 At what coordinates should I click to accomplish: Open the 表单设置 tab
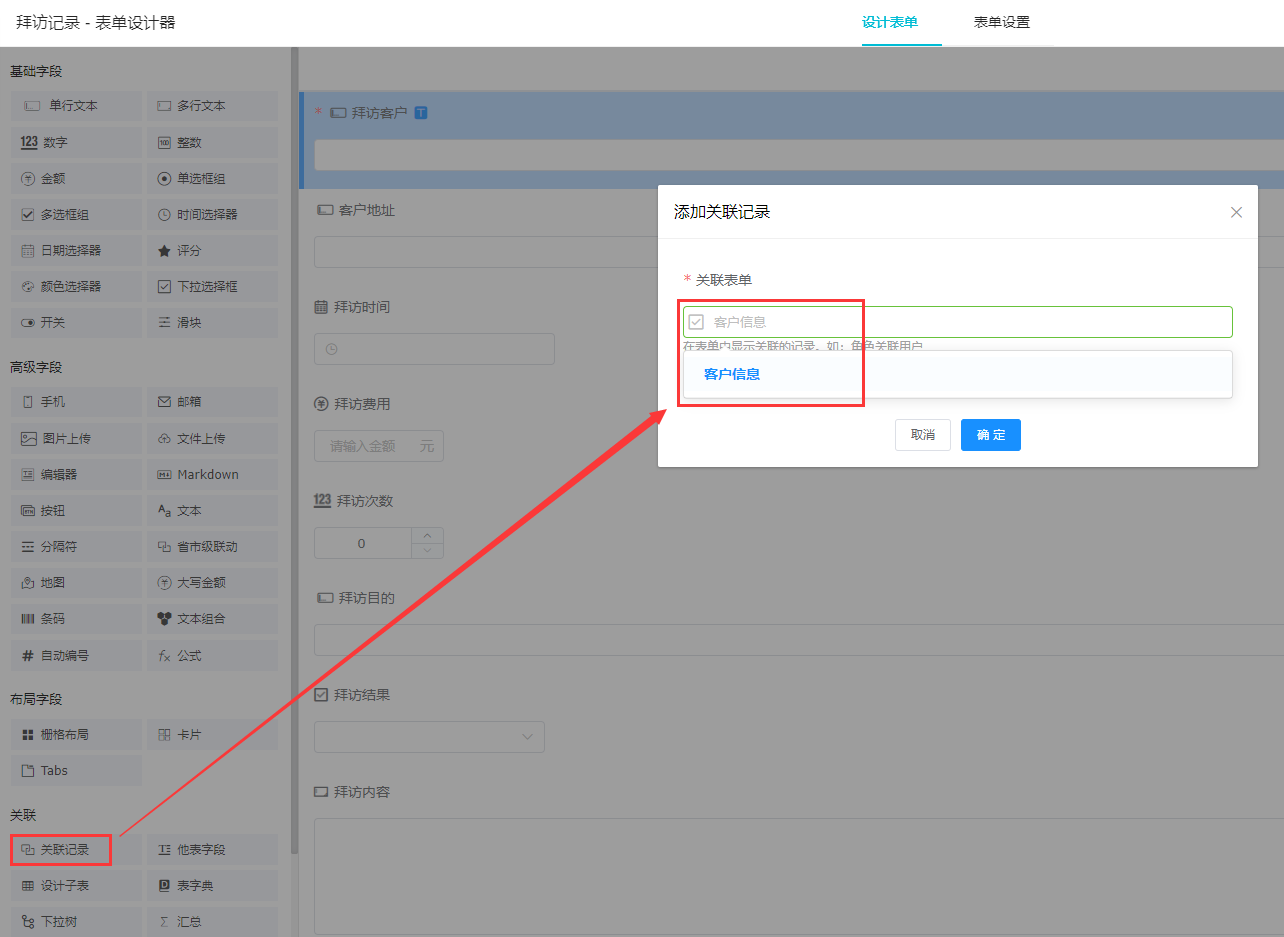(x=1002, y=22)
